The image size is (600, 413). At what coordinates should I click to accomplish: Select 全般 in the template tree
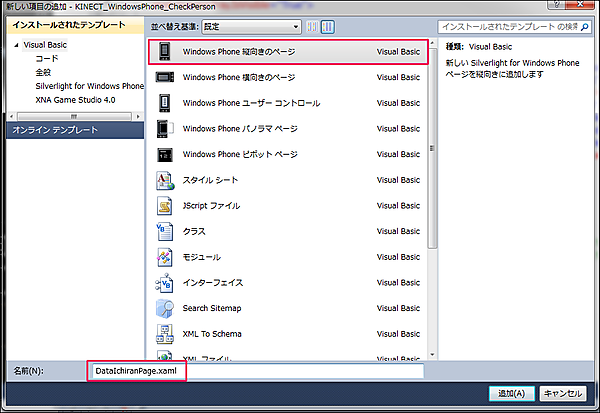tap(43, 72)
